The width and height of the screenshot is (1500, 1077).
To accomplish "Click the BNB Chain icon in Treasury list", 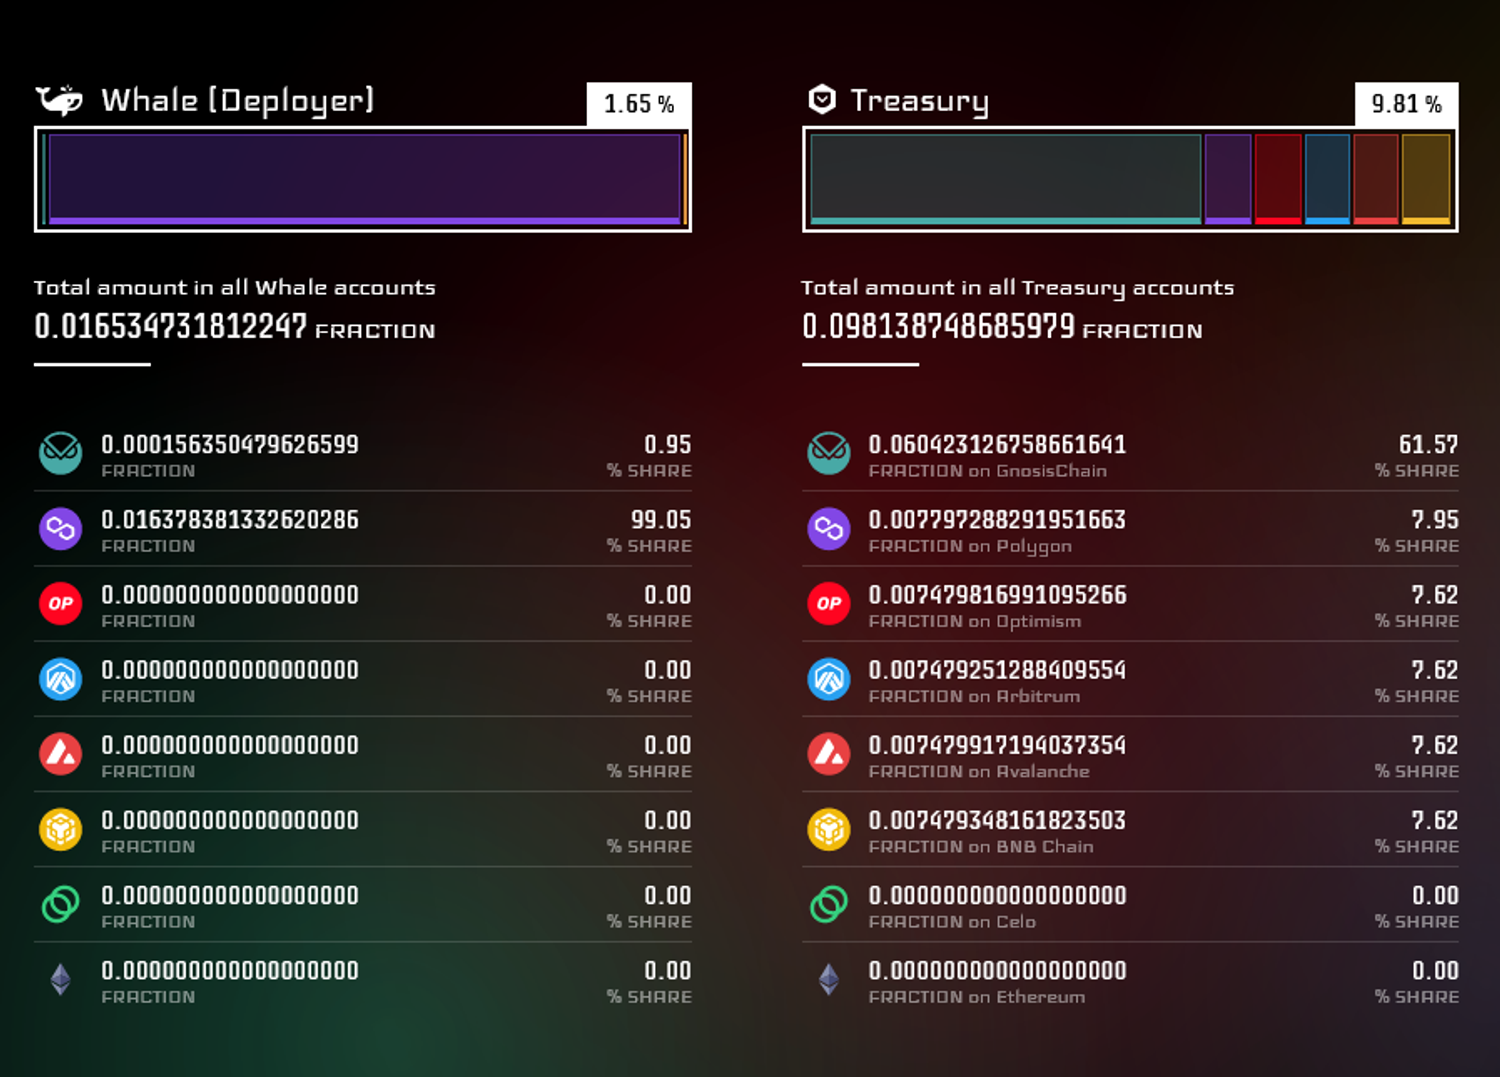I will coord(829,829).
